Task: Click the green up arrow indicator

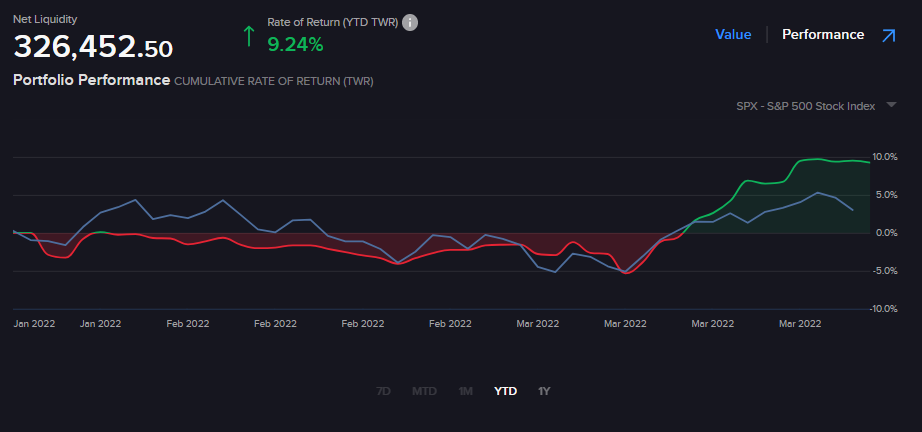Action: (x=248, y=36)
